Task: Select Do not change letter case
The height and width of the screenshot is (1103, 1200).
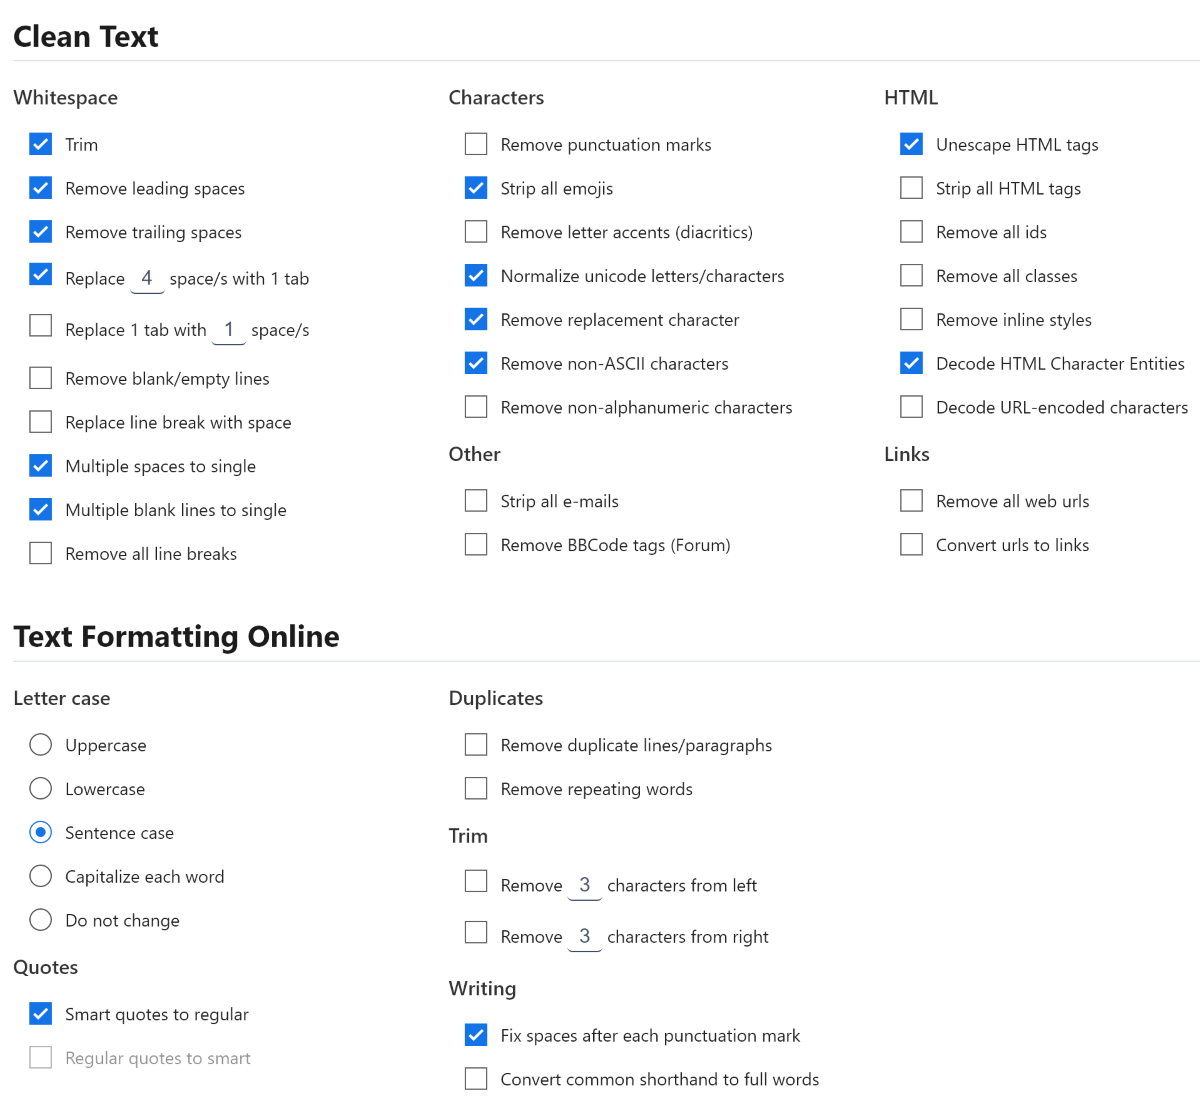Action: point(41,920)
